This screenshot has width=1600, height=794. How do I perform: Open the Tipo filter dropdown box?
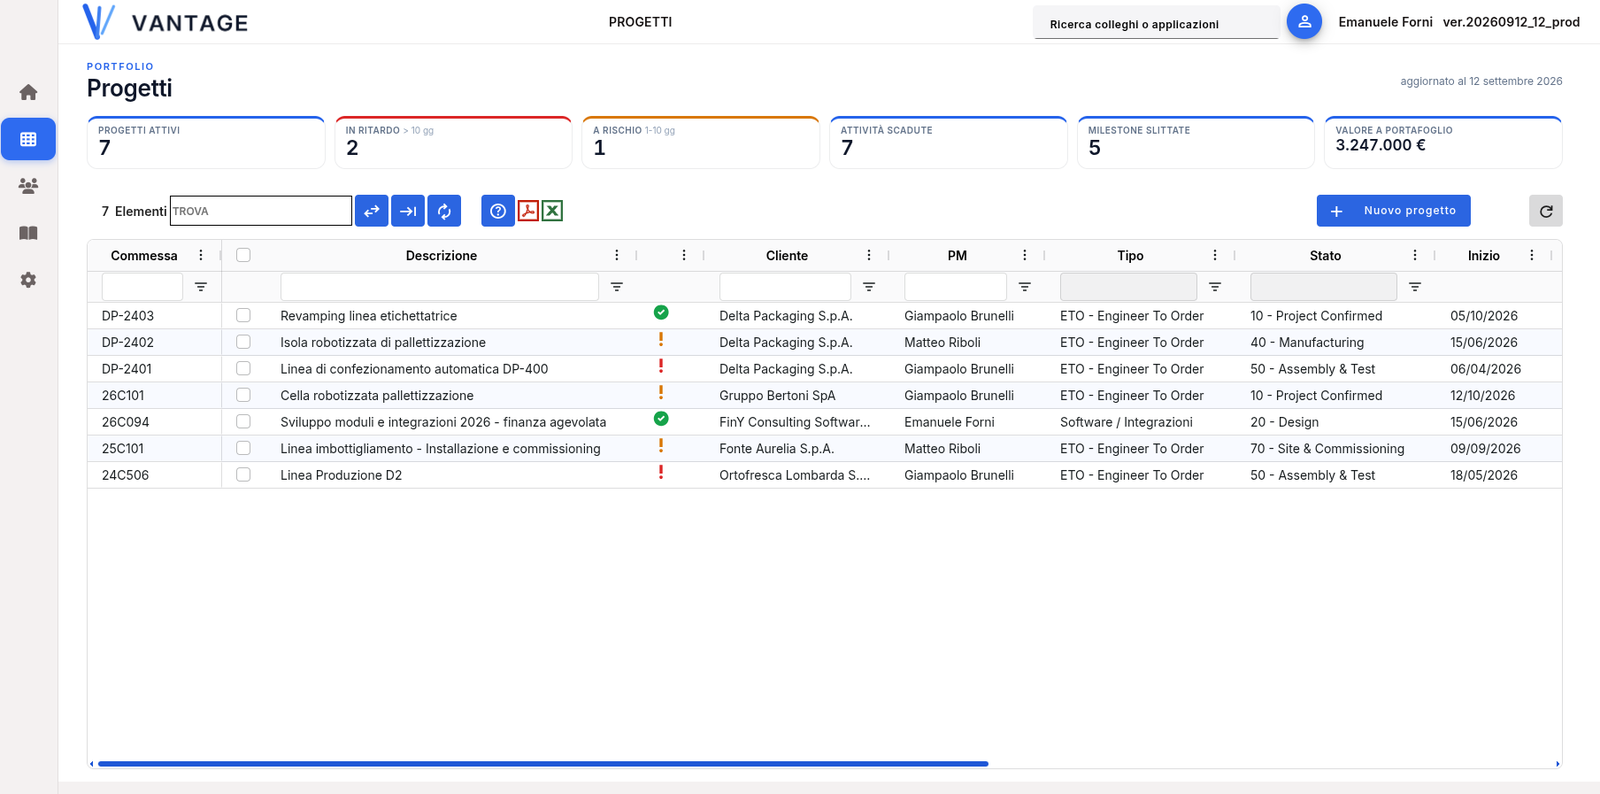1128,287
